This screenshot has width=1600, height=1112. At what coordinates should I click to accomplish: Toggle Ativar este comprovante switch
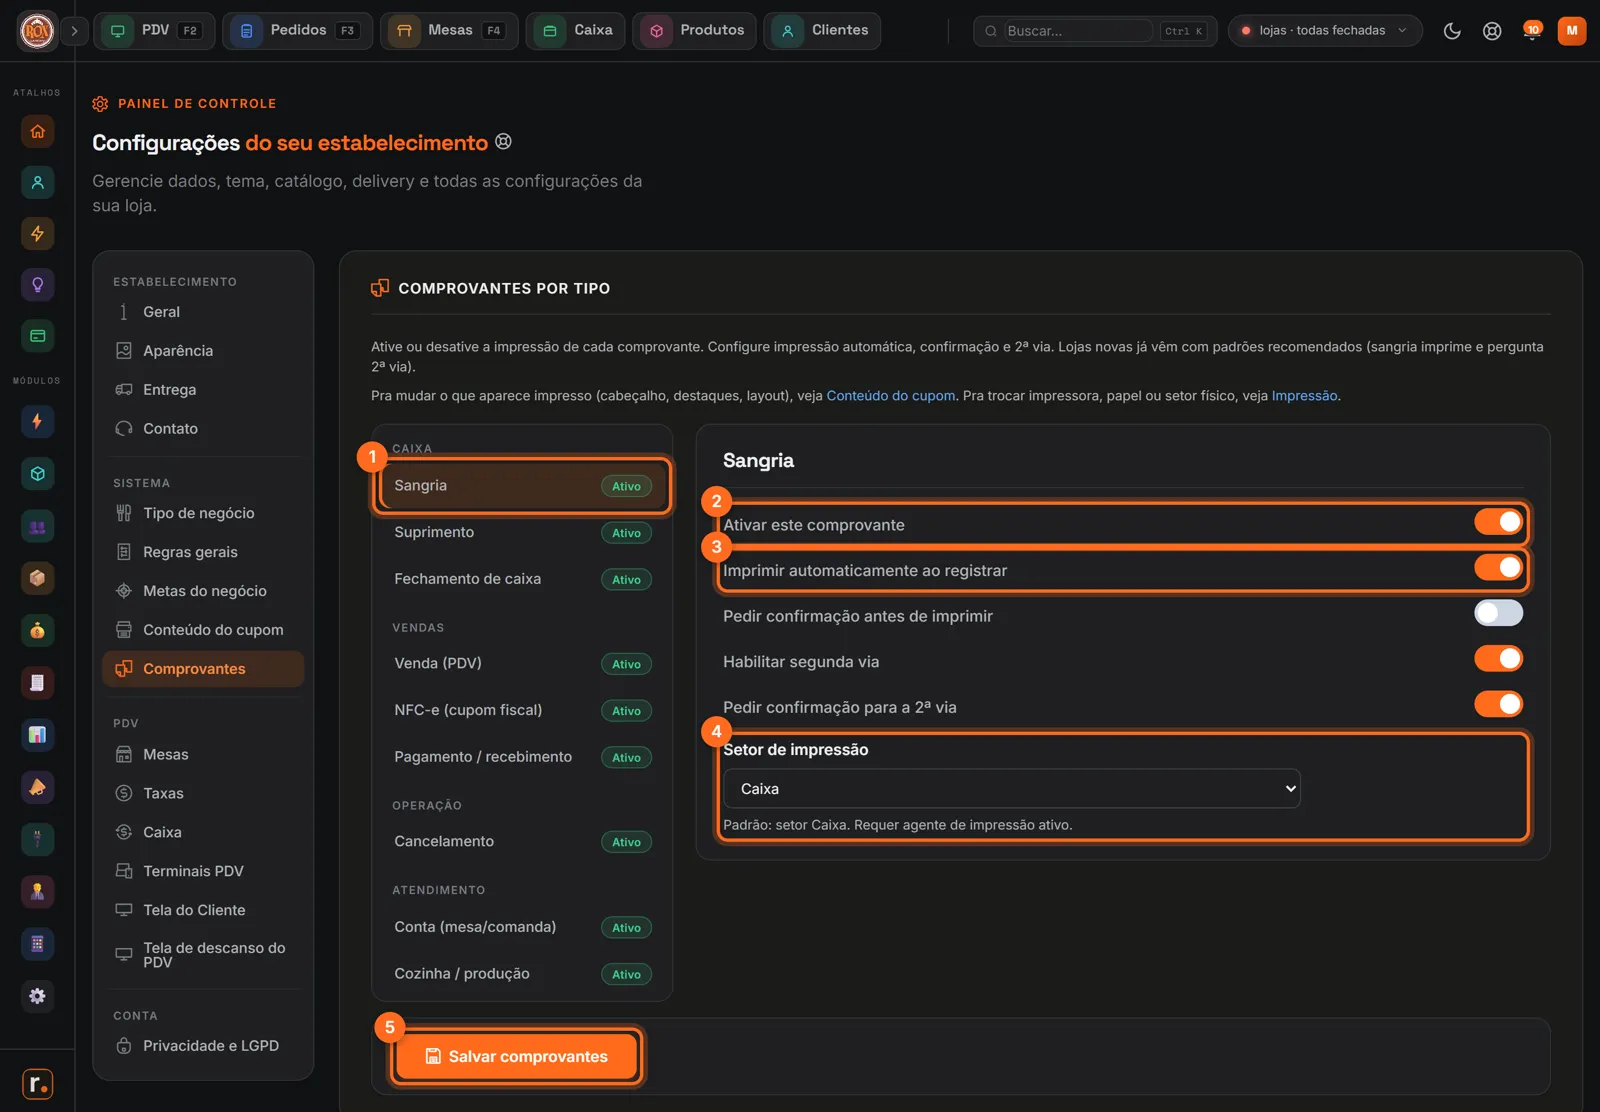(1498, 522)
